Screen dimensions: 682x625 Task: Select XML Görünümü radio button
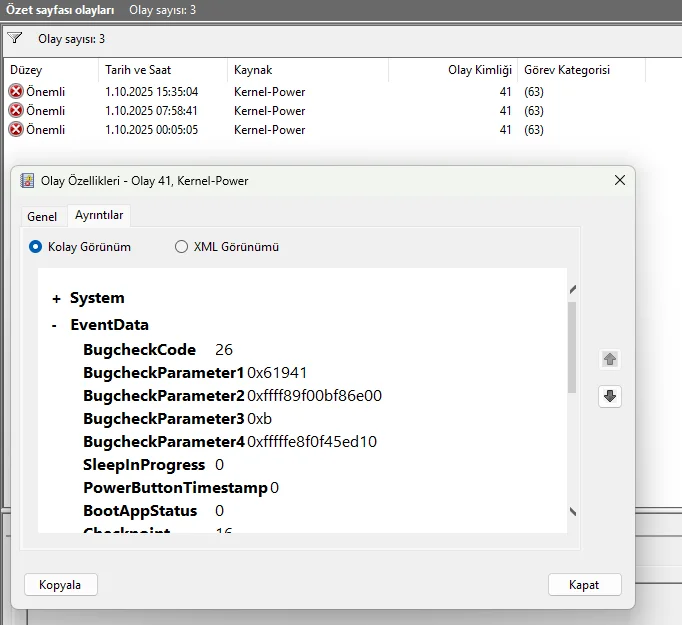181,247
